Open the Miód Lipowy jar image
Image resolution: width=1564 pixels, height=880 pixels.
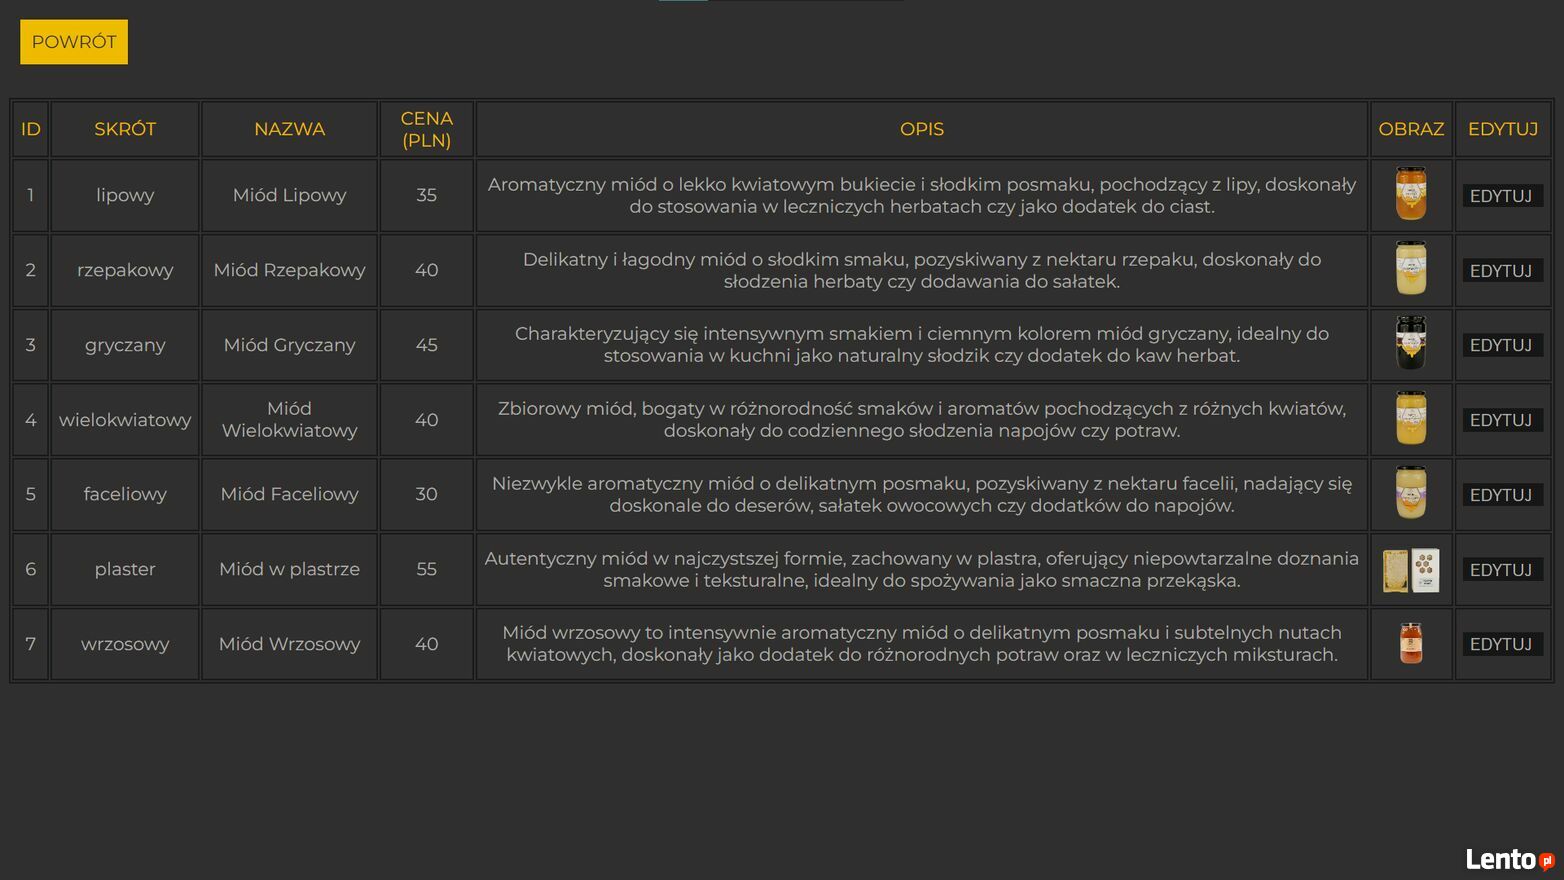point(1411,194)
